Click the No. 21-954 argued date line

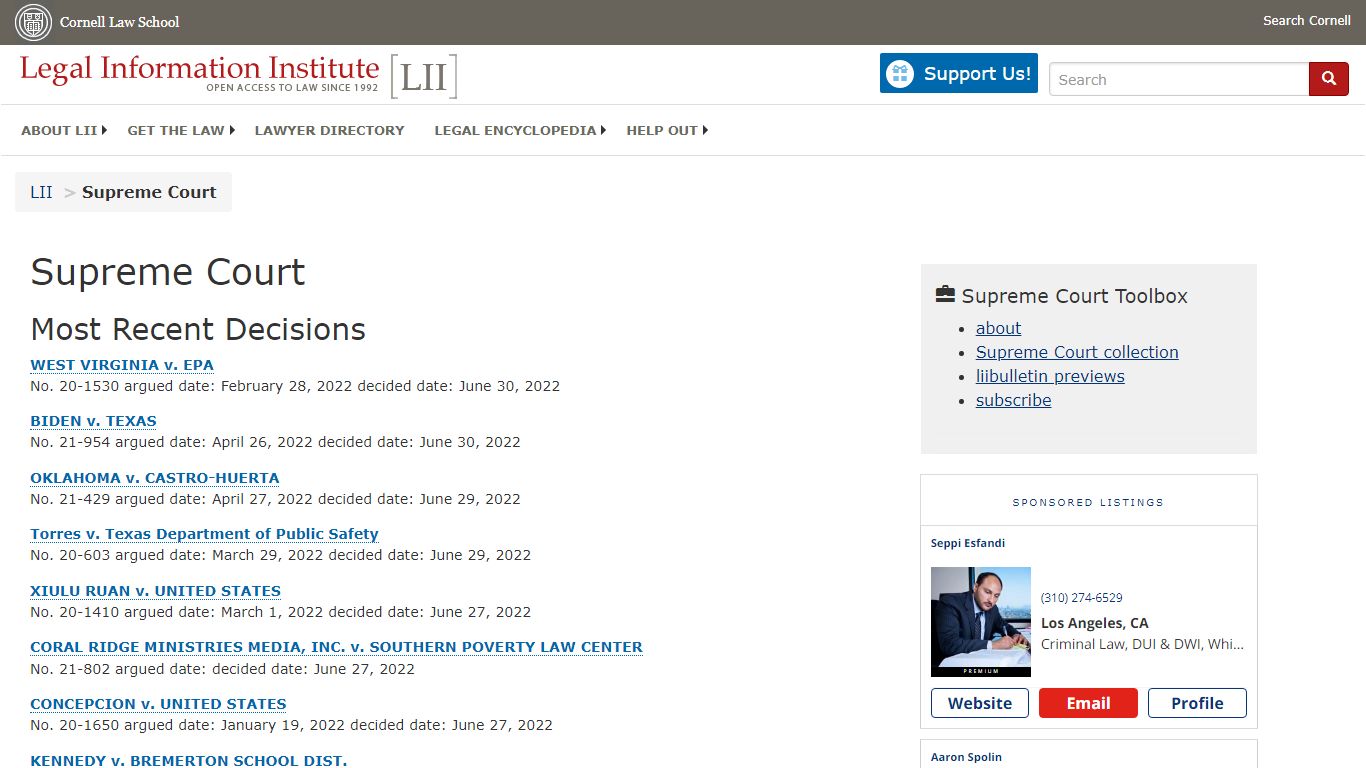tap(275, 442)
